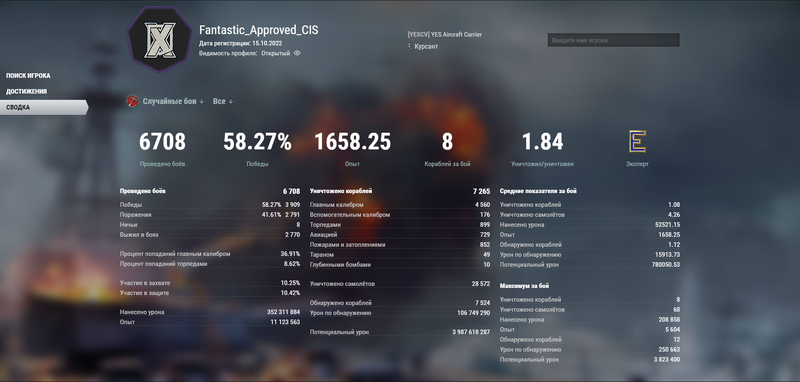Click Средние показатели за бой heading
The width and height of the screenshot is (800, 382).
(538, 191)
